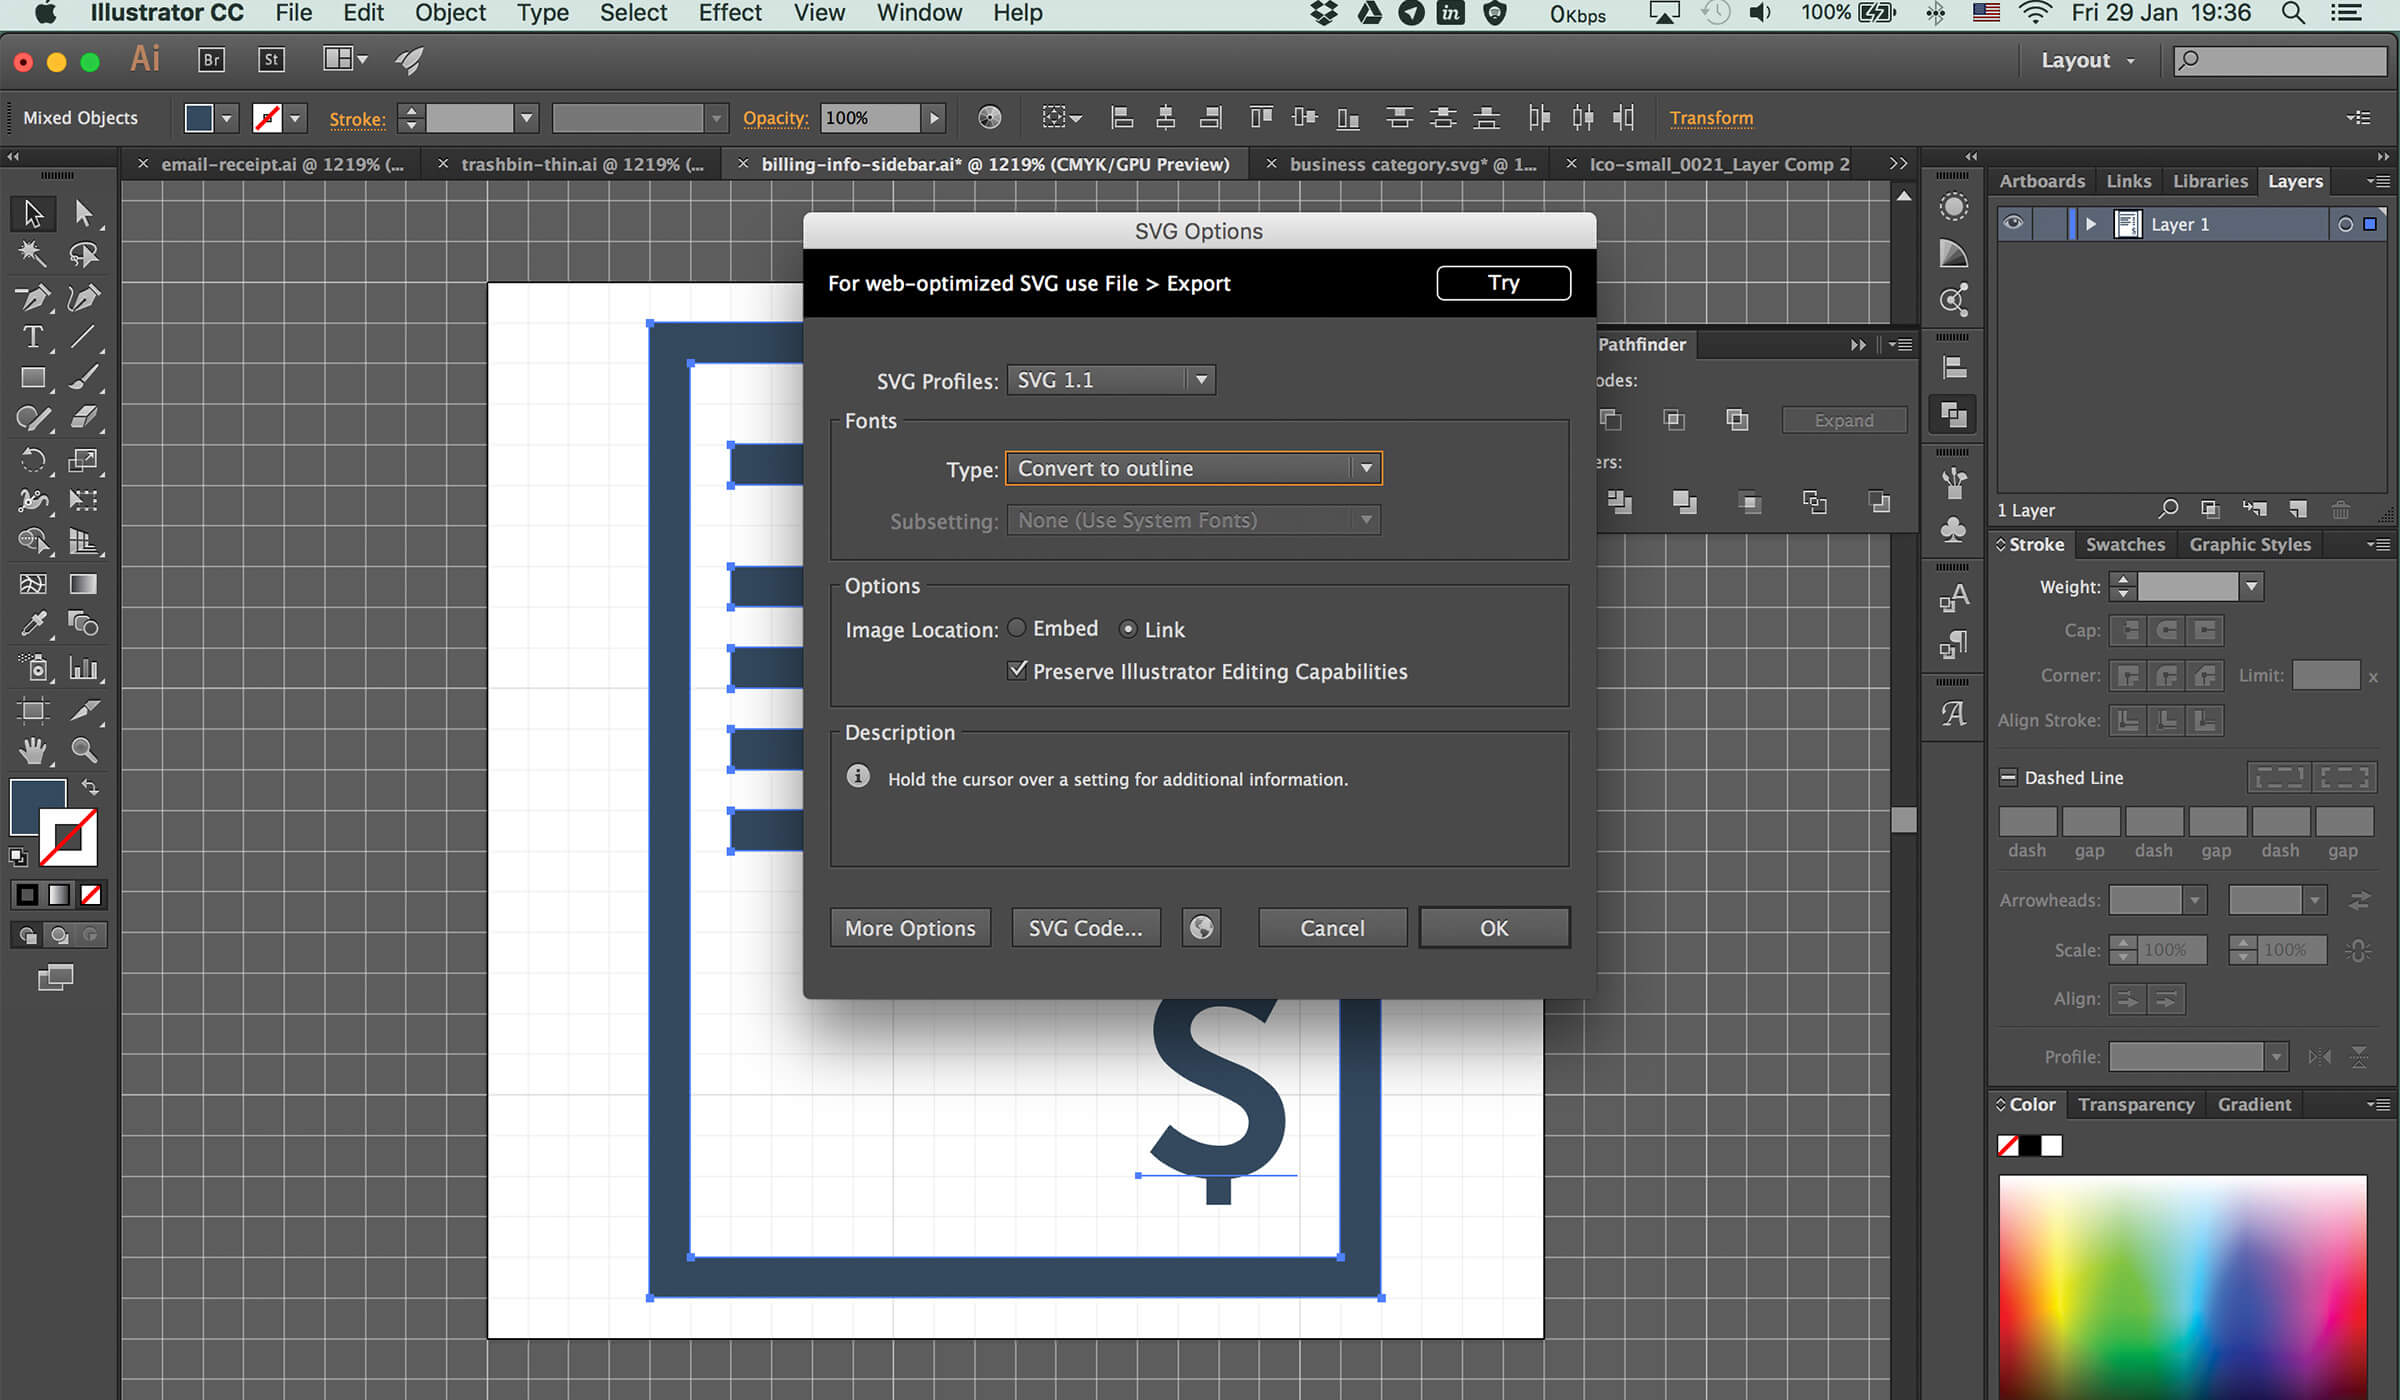Open the stroke color dropdown arrow
This screenshot has height=1400, width=2400.
295,118
